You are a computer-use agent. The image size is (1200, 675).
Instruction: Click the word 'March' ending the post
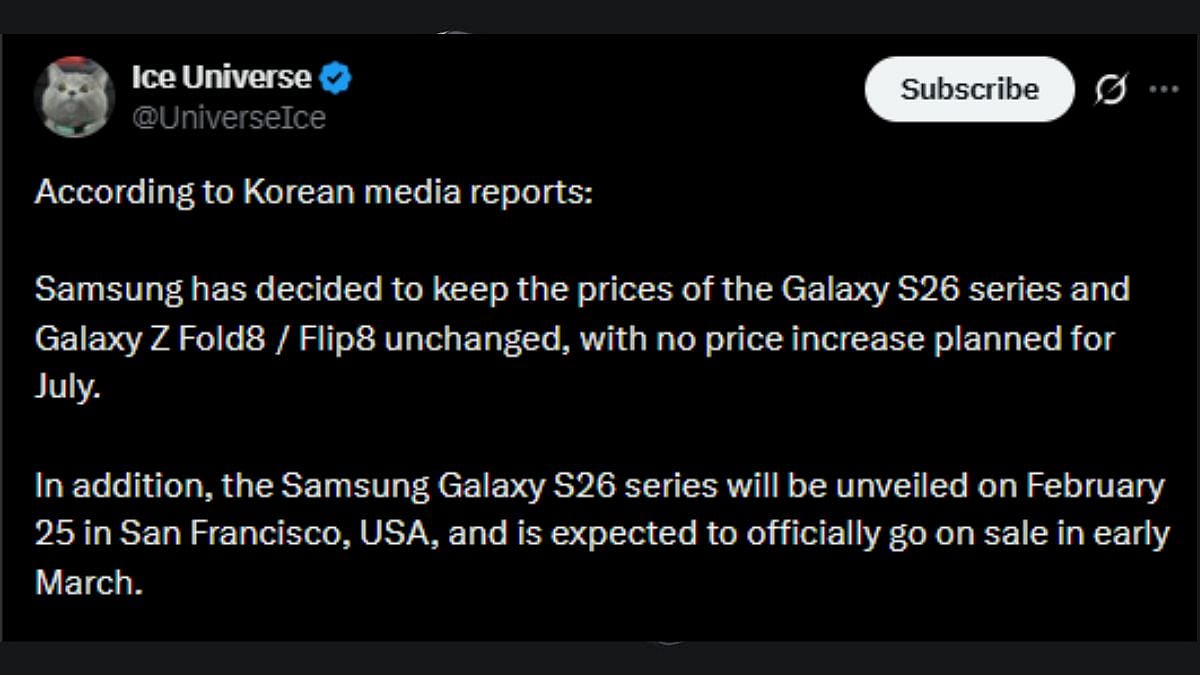coord(87,582)
